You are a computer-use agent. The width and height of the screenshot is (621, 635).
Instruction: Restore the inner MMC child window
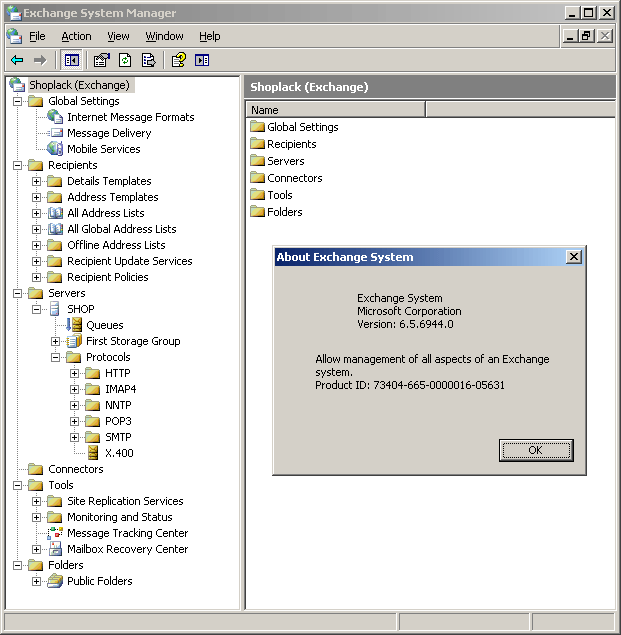tap(587, 36)
